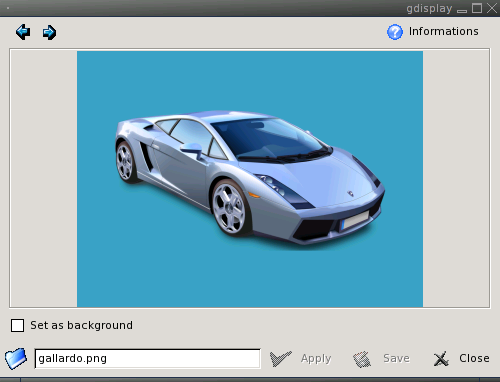This screenshot has width=500, height=382.
Task: Click the Save button label
Action: click(x=396, y=358)
